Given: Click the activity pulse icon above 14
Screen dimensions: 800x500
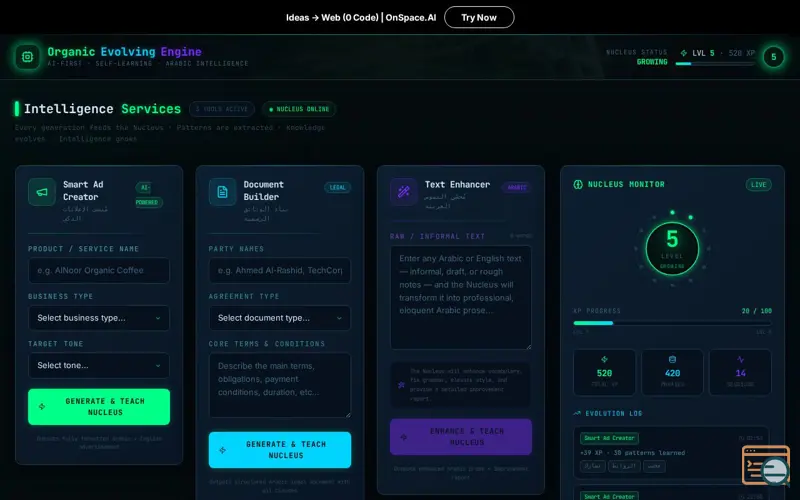Looking at the screenshot, I should coord(740,359).
